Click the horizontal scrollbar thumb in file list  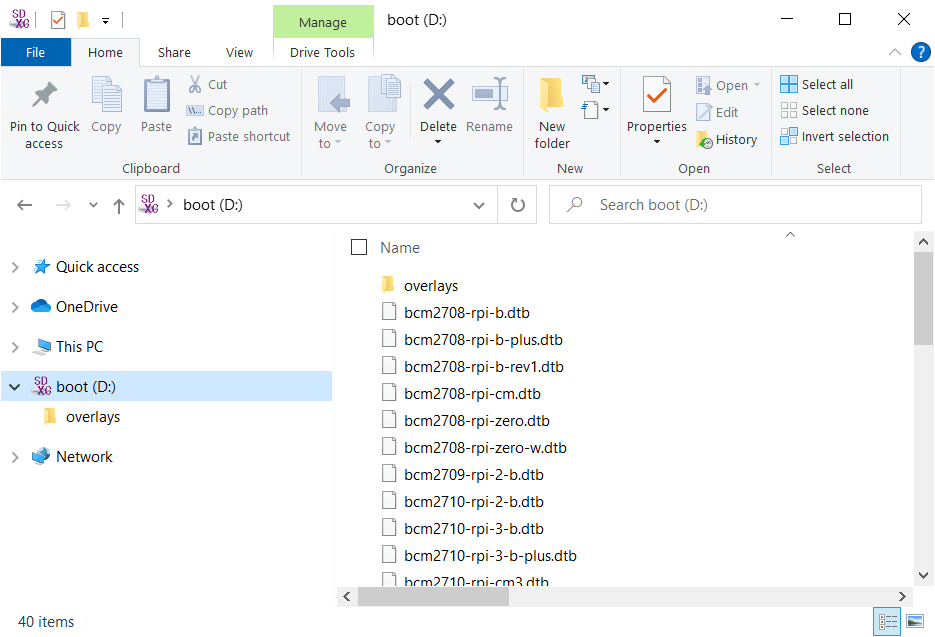434,596
